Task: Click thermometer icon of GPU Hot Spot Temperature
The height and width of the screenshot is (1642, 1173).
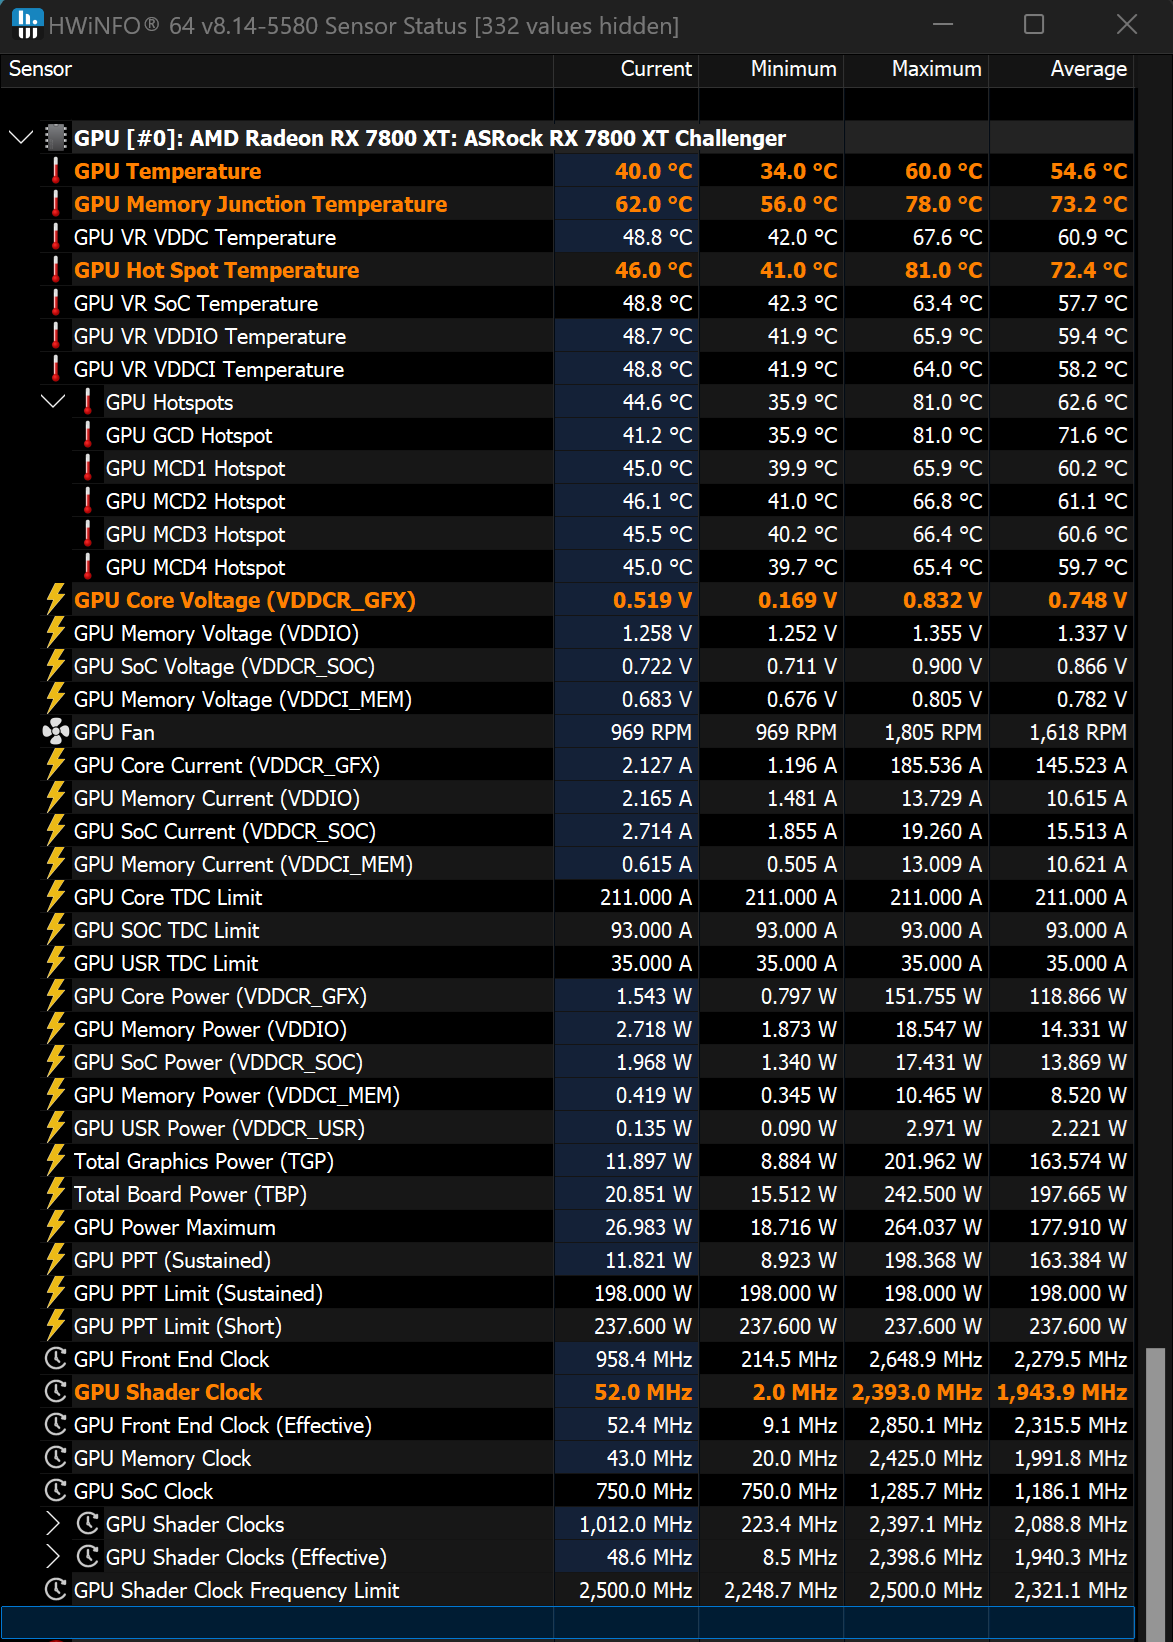Action: tap(56, 269)
